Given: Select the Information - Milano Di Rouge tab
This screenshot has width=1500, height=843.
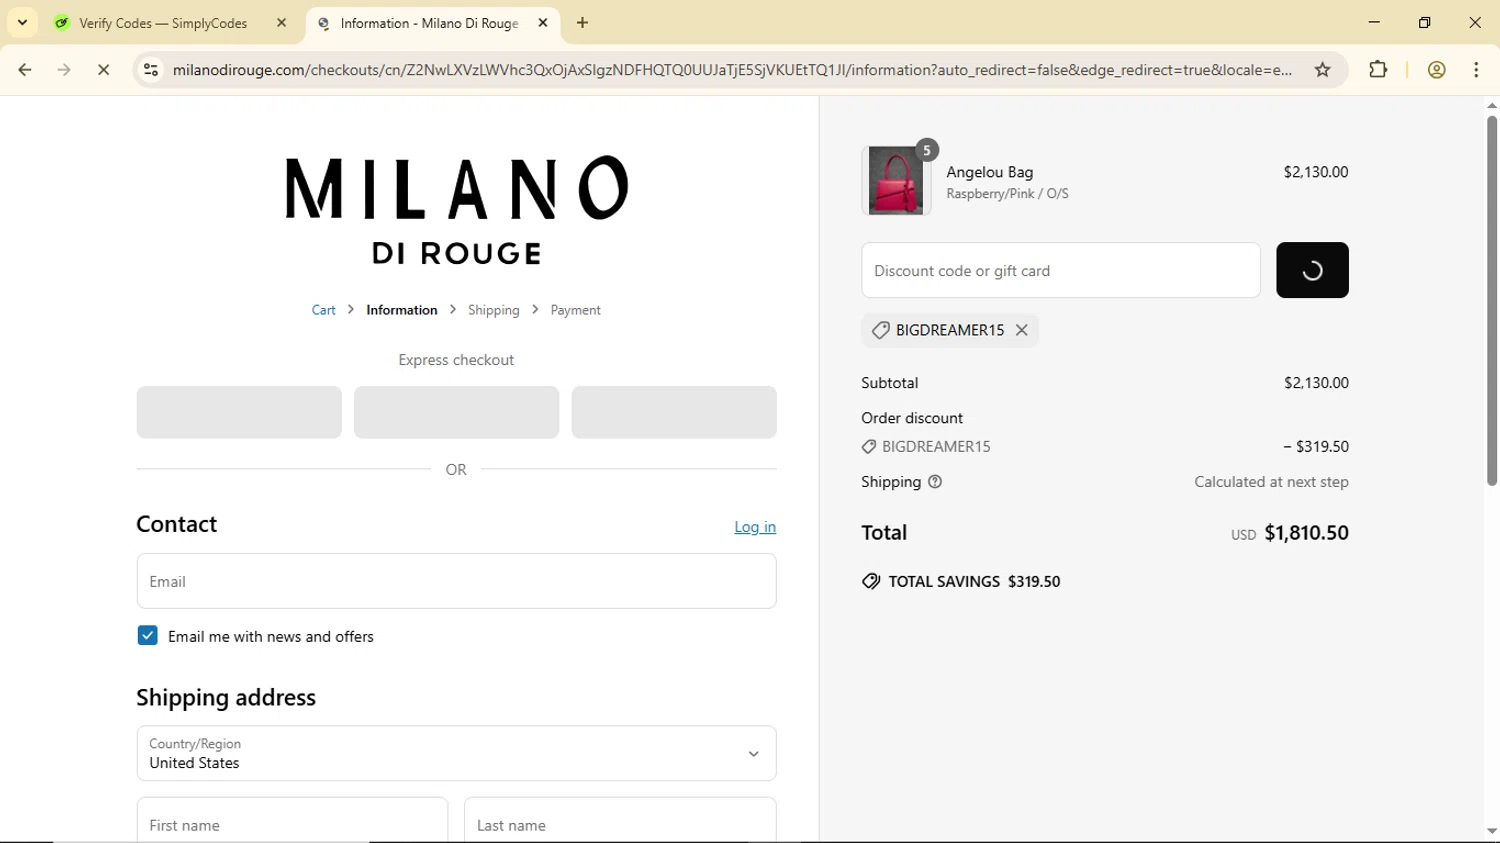Looking at the screenshot, I should [430, 23].
